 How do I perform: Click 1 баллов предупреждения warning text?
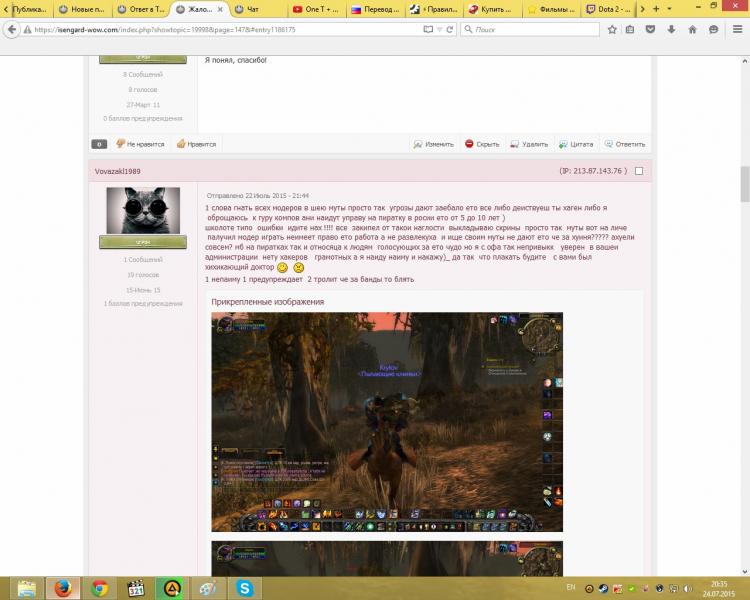point(143,303)
